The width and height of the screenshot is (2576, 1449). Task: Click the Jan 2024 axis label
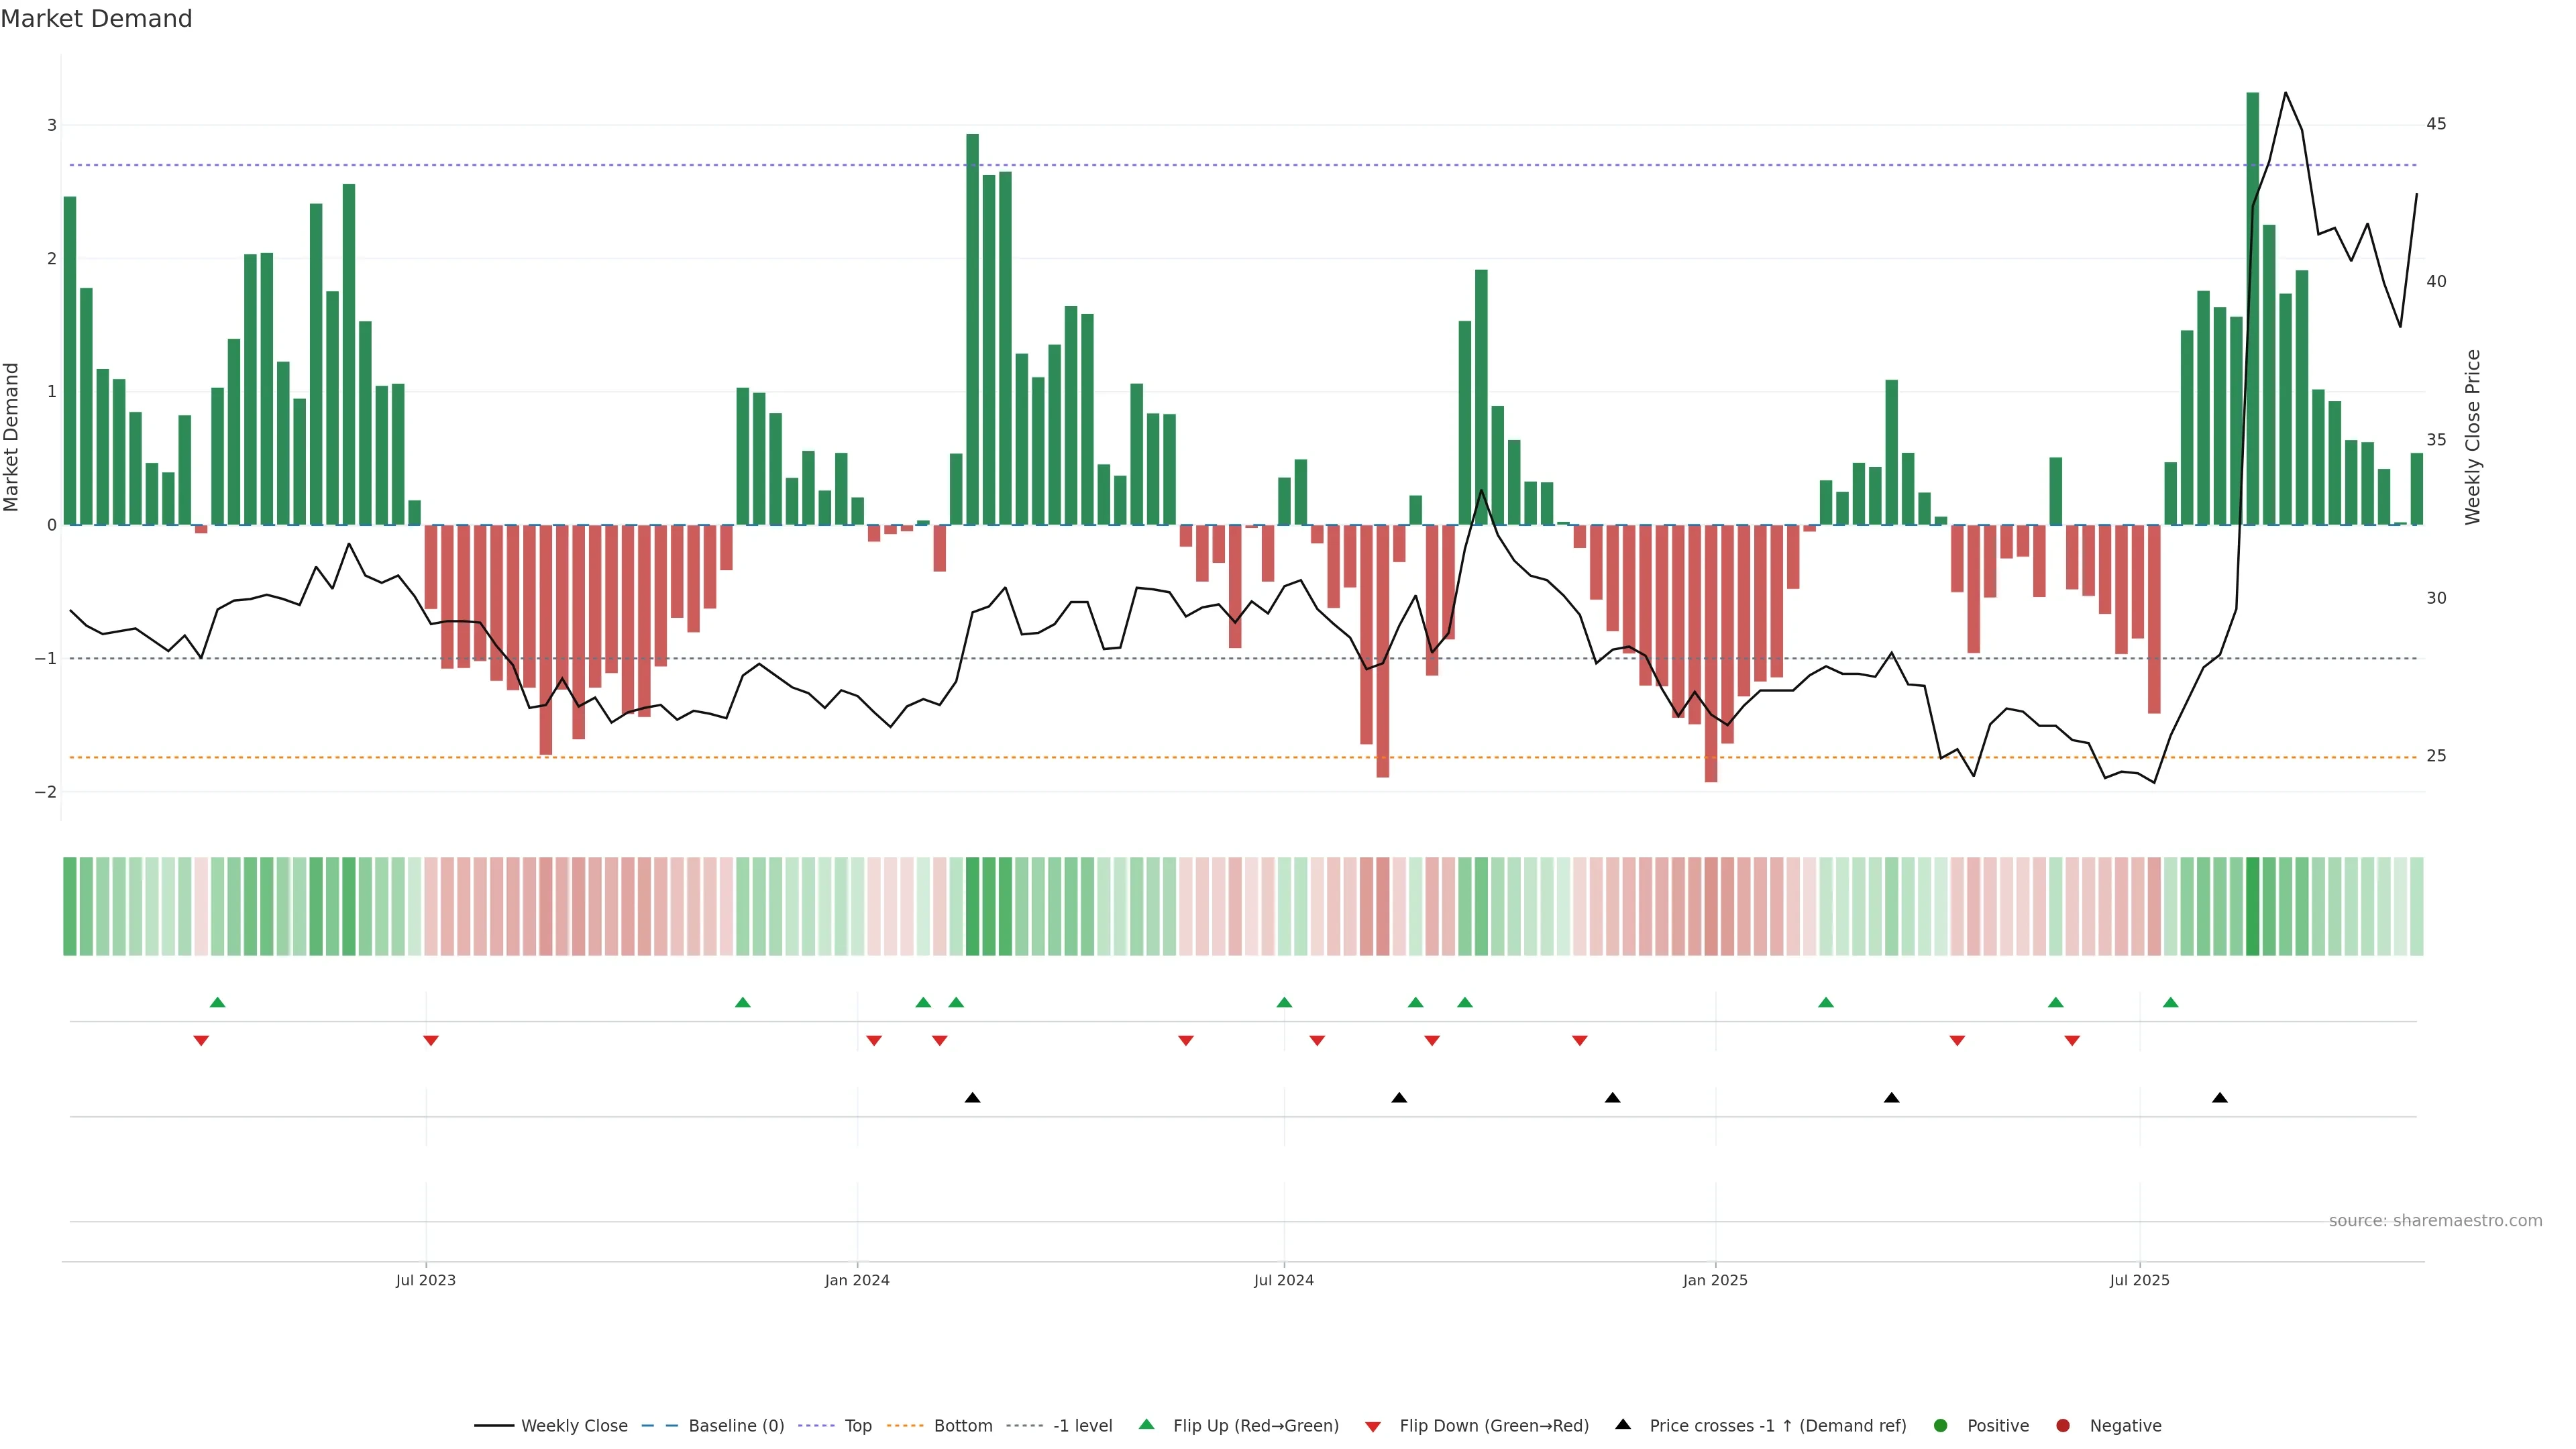pos(857,1280)
